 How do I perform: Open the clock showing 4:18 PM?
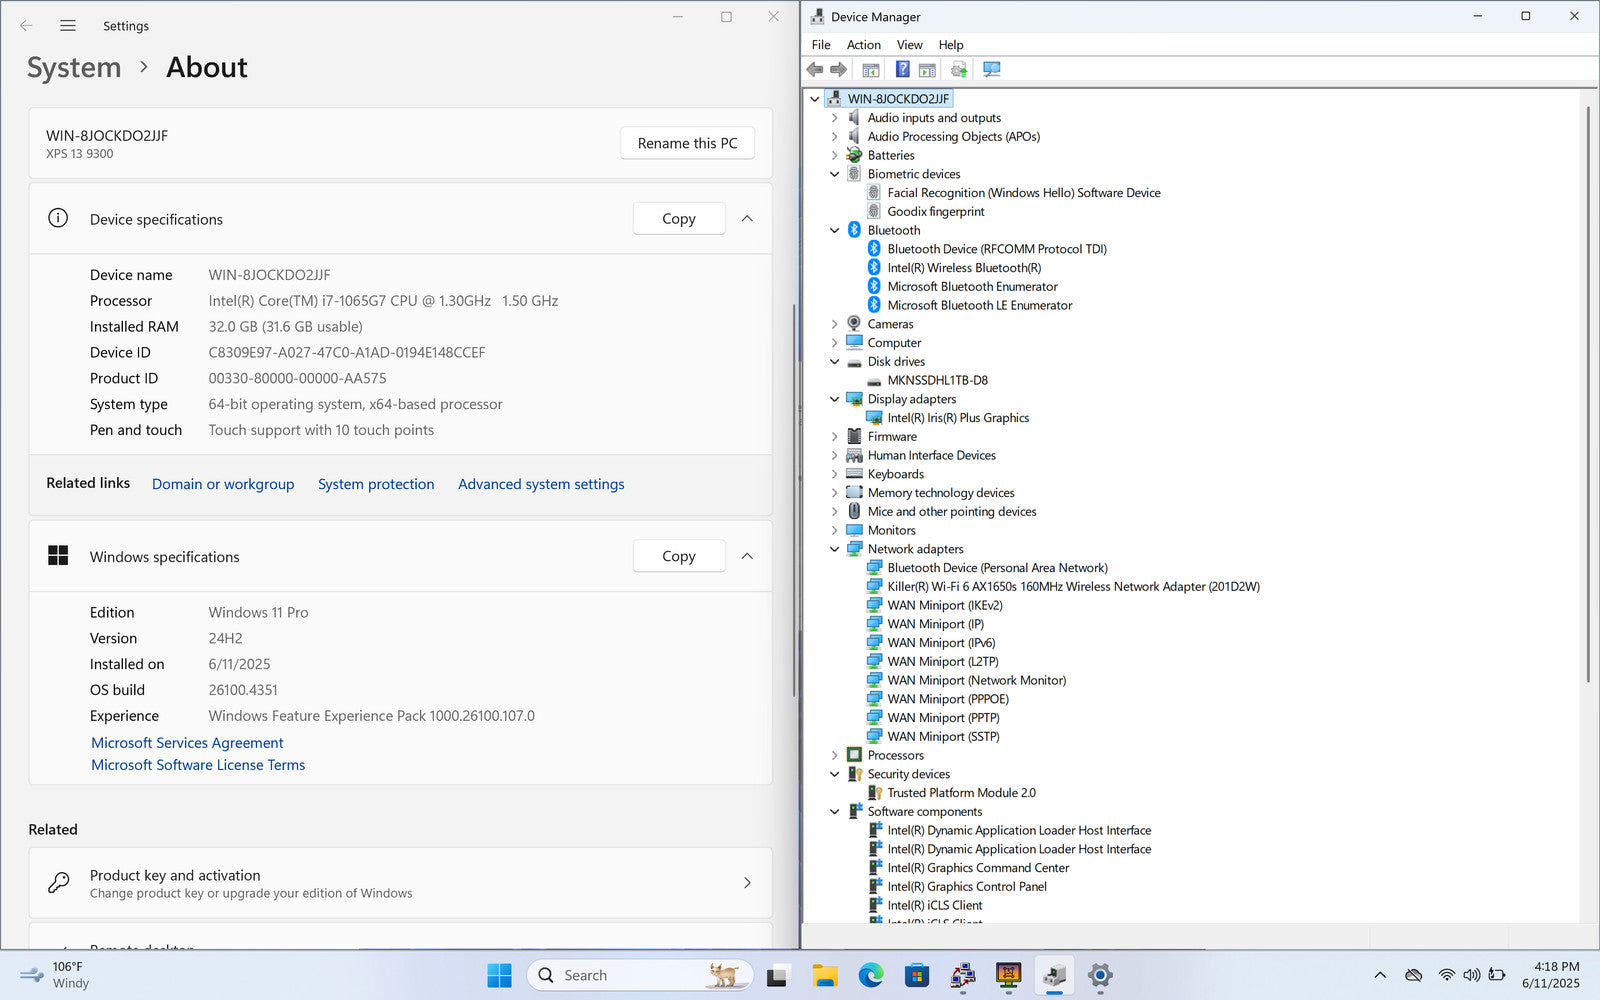[x=1551, y=975]
